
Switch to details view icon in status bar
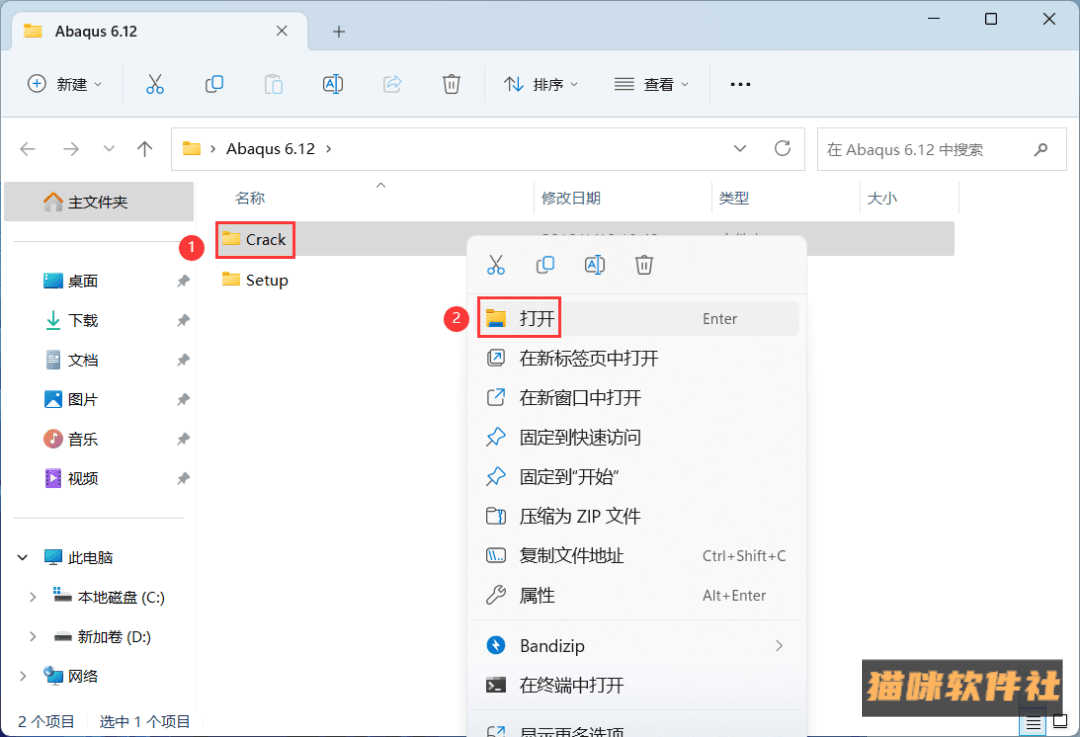[x=1032, y=722]
